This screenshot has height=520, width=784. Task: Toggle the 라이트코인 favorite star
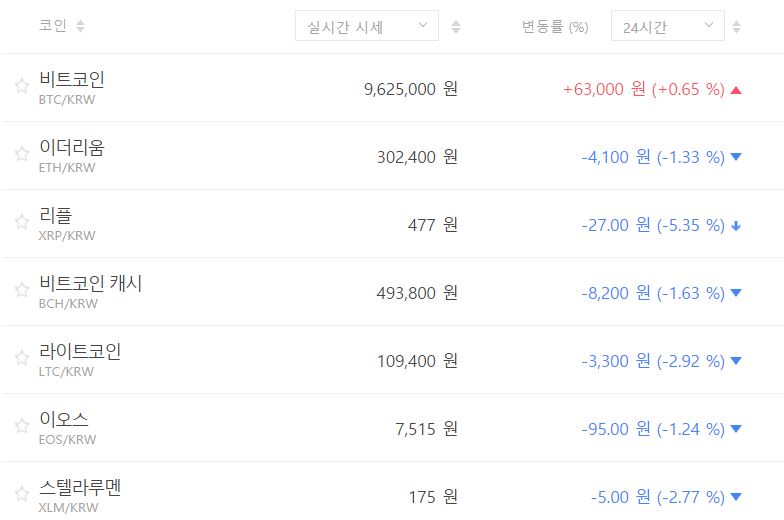pyautogui.click(x=21, y=358)
